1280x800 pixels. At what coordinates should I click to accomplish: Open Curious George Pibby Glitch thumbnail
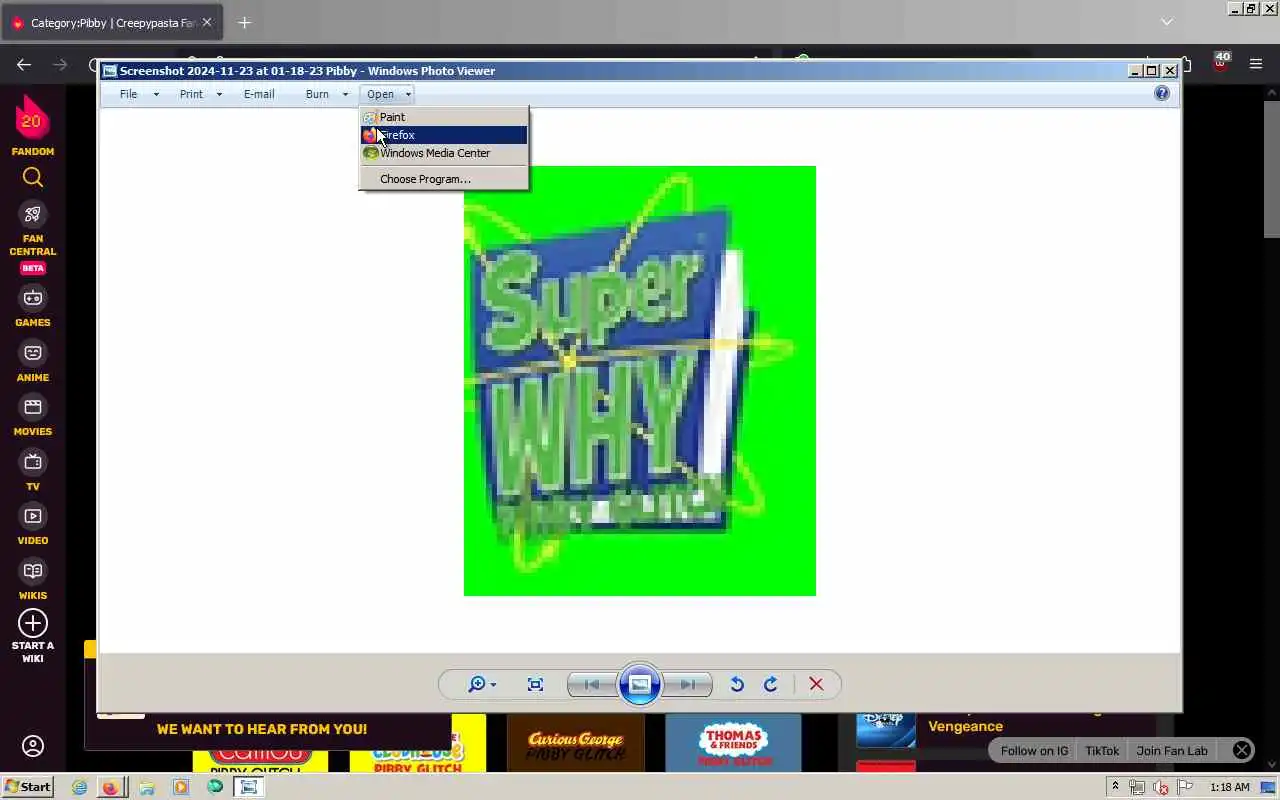coord(576,743)
